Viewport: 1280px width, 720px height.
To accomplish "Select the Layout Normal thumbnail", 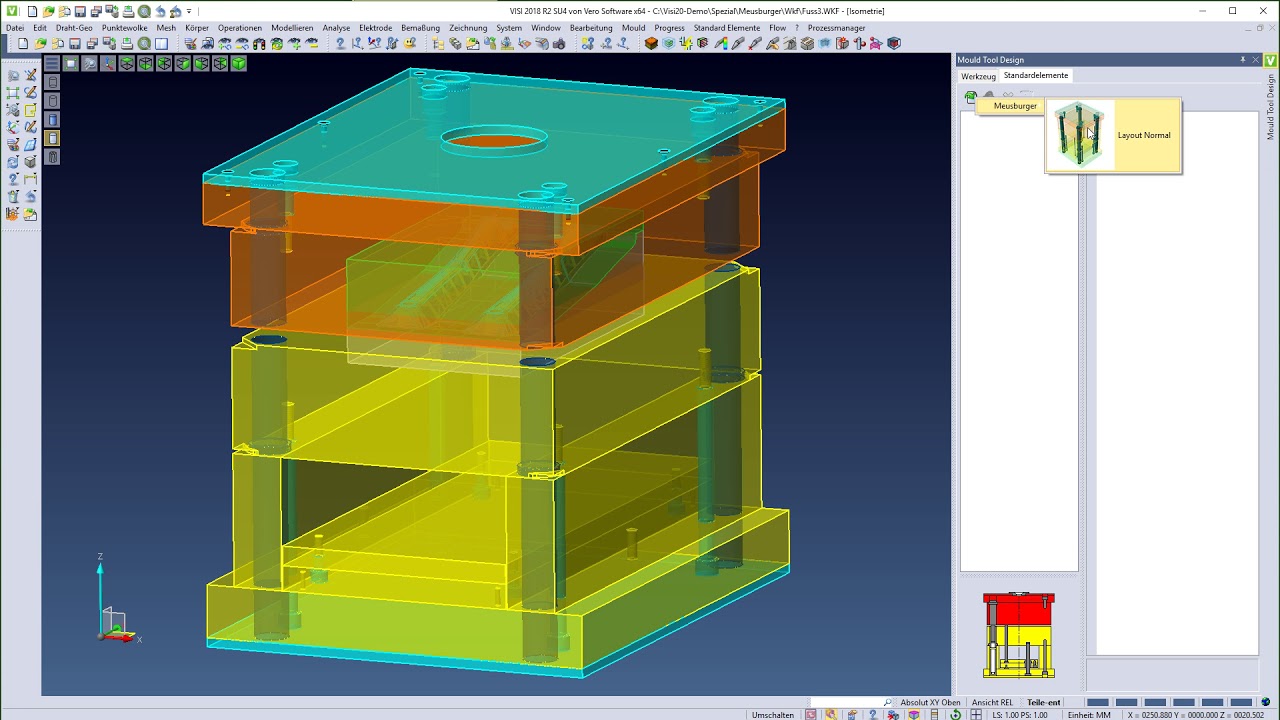I will 1079,134.
